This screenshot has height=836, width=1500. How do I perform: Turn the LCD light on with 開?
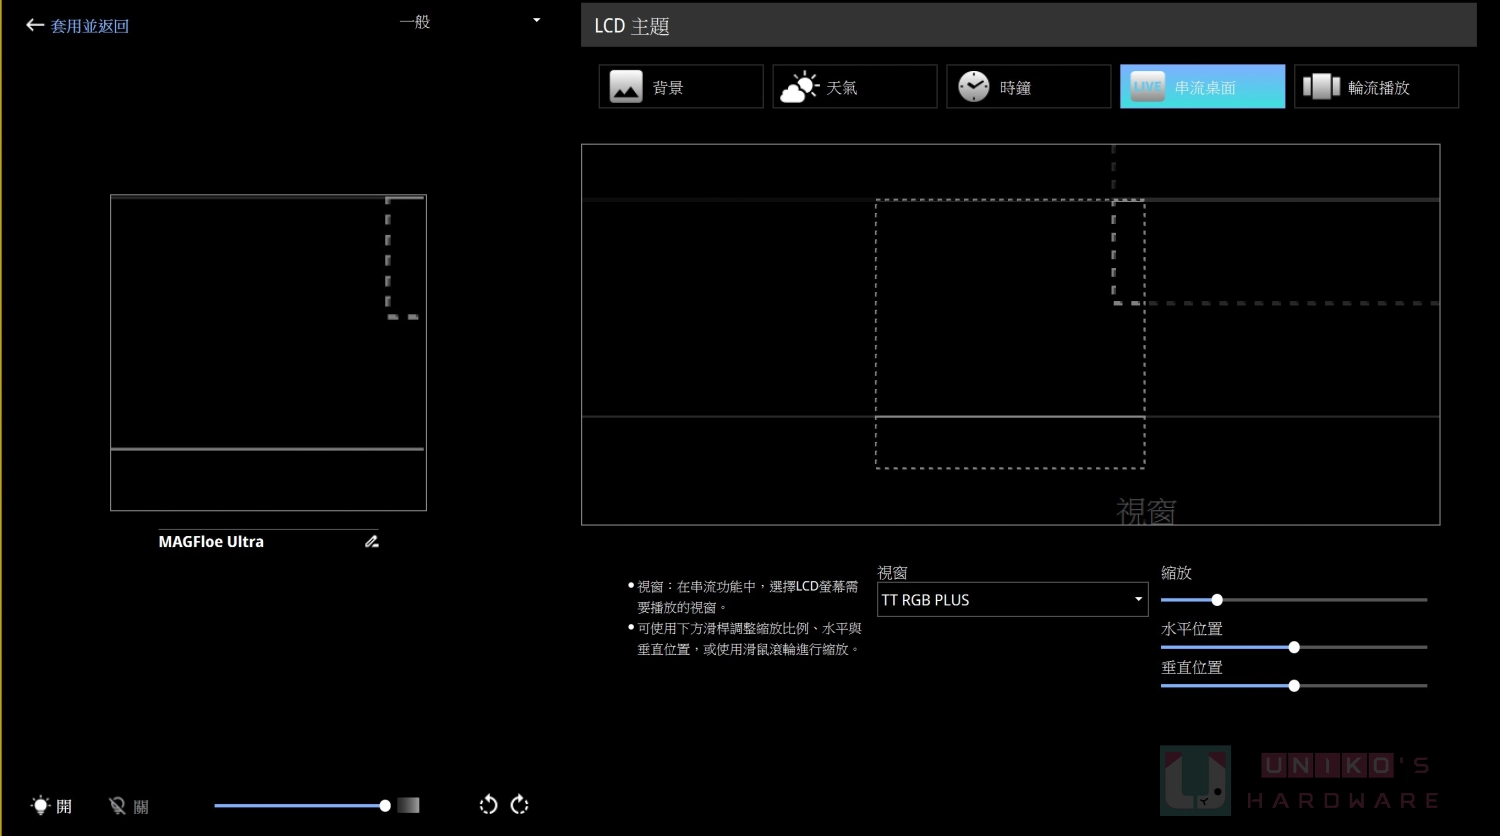[52, 806]
